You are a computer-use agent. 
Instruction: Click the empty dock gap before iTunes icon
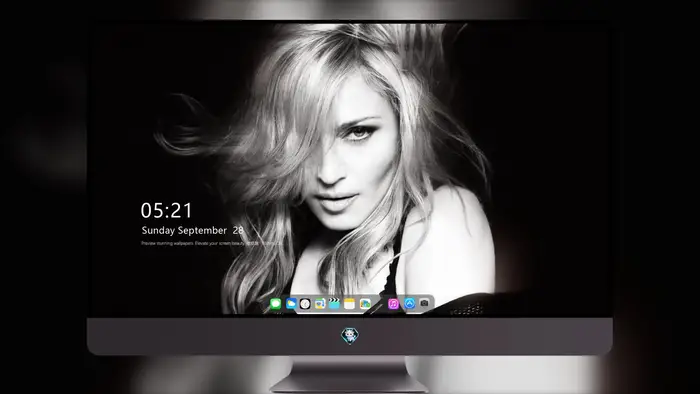379,304
